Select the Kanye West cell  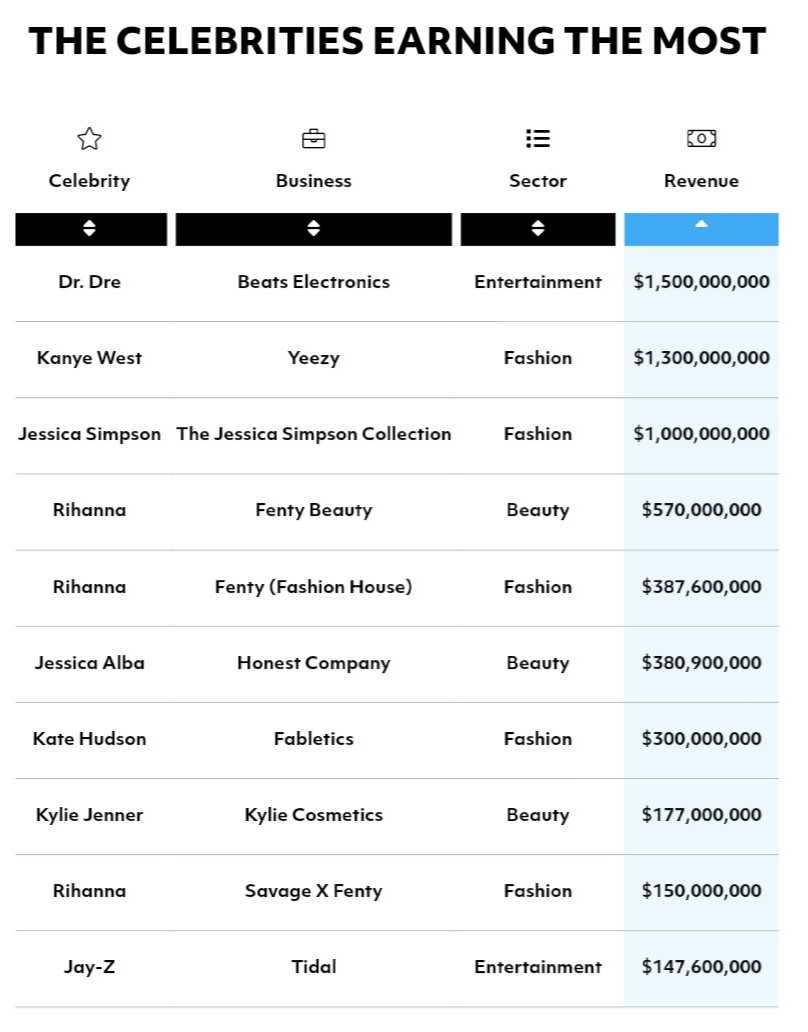click(89, 358)
